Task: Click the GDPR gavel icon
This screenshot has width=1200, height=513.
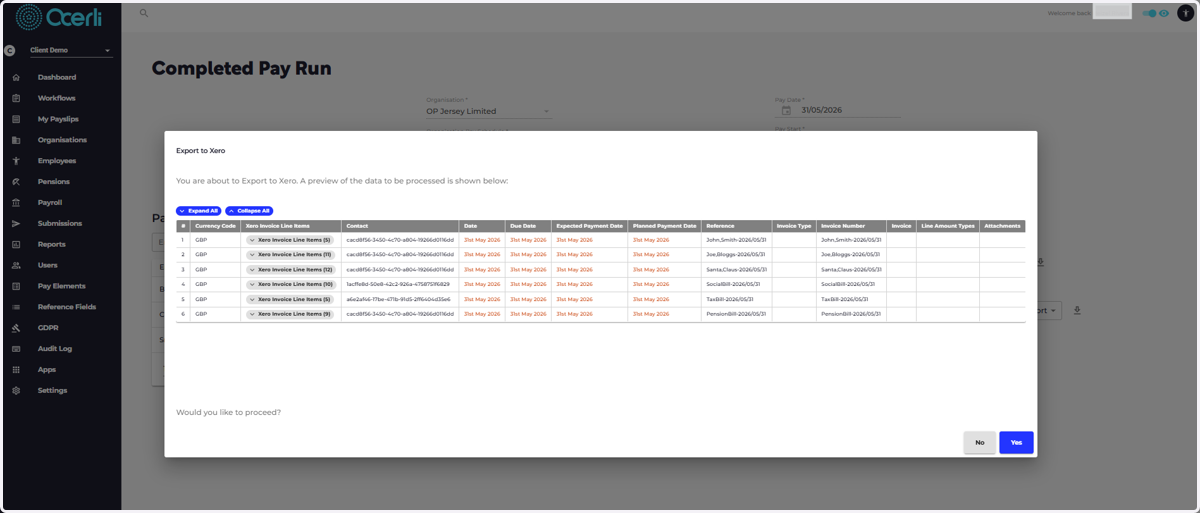Action: pos(16,328)
